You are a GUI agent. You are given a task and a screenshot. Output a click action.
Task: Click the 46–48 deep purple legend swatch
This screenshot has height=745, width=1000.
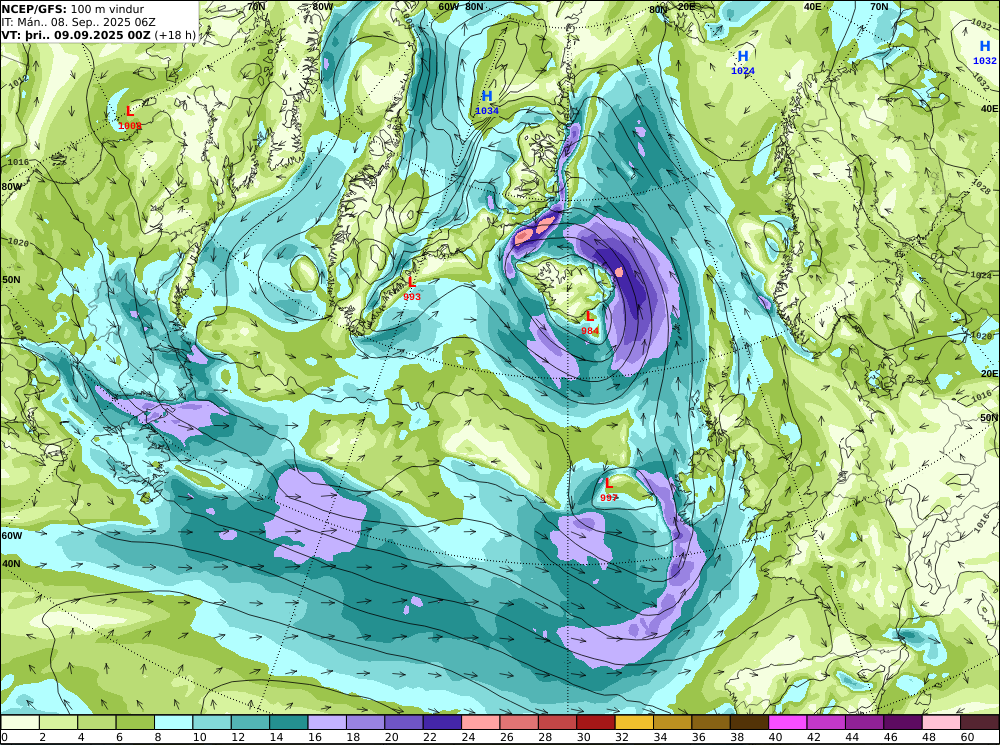903,722
